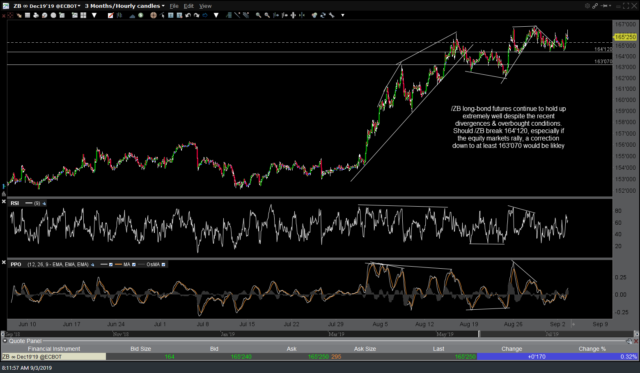This screenshot has width=640, height=373.
Task: Click the PPO indicator label
Action: [16, 264]
